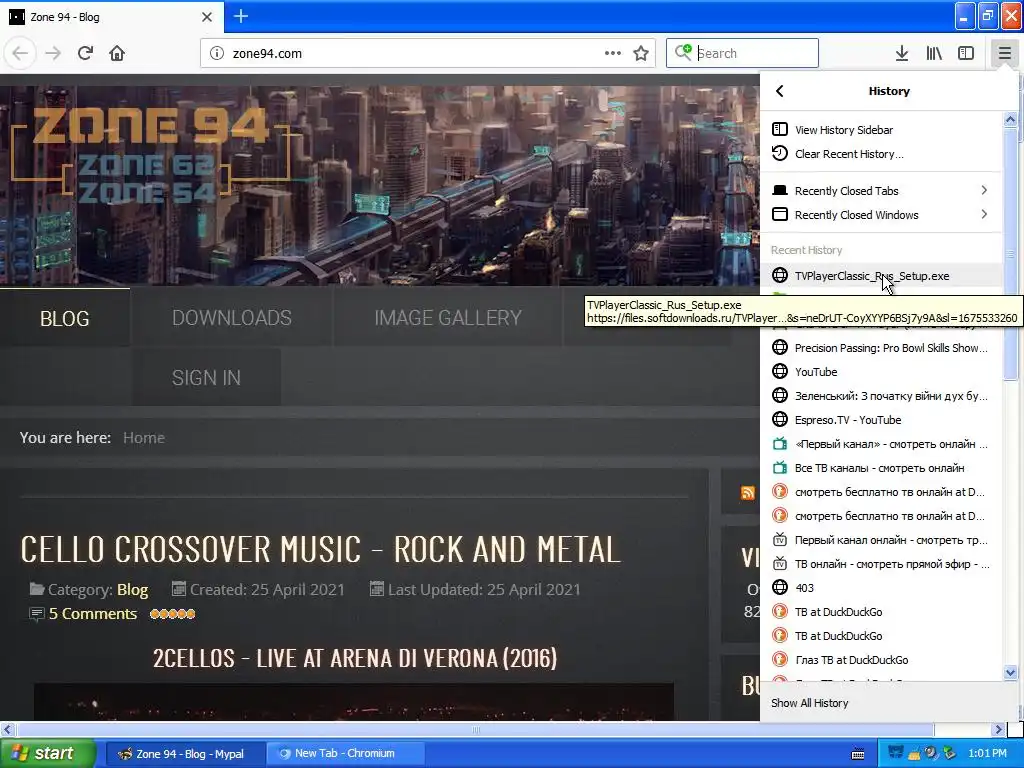Go back with the browser back arrow

(20, 53)
